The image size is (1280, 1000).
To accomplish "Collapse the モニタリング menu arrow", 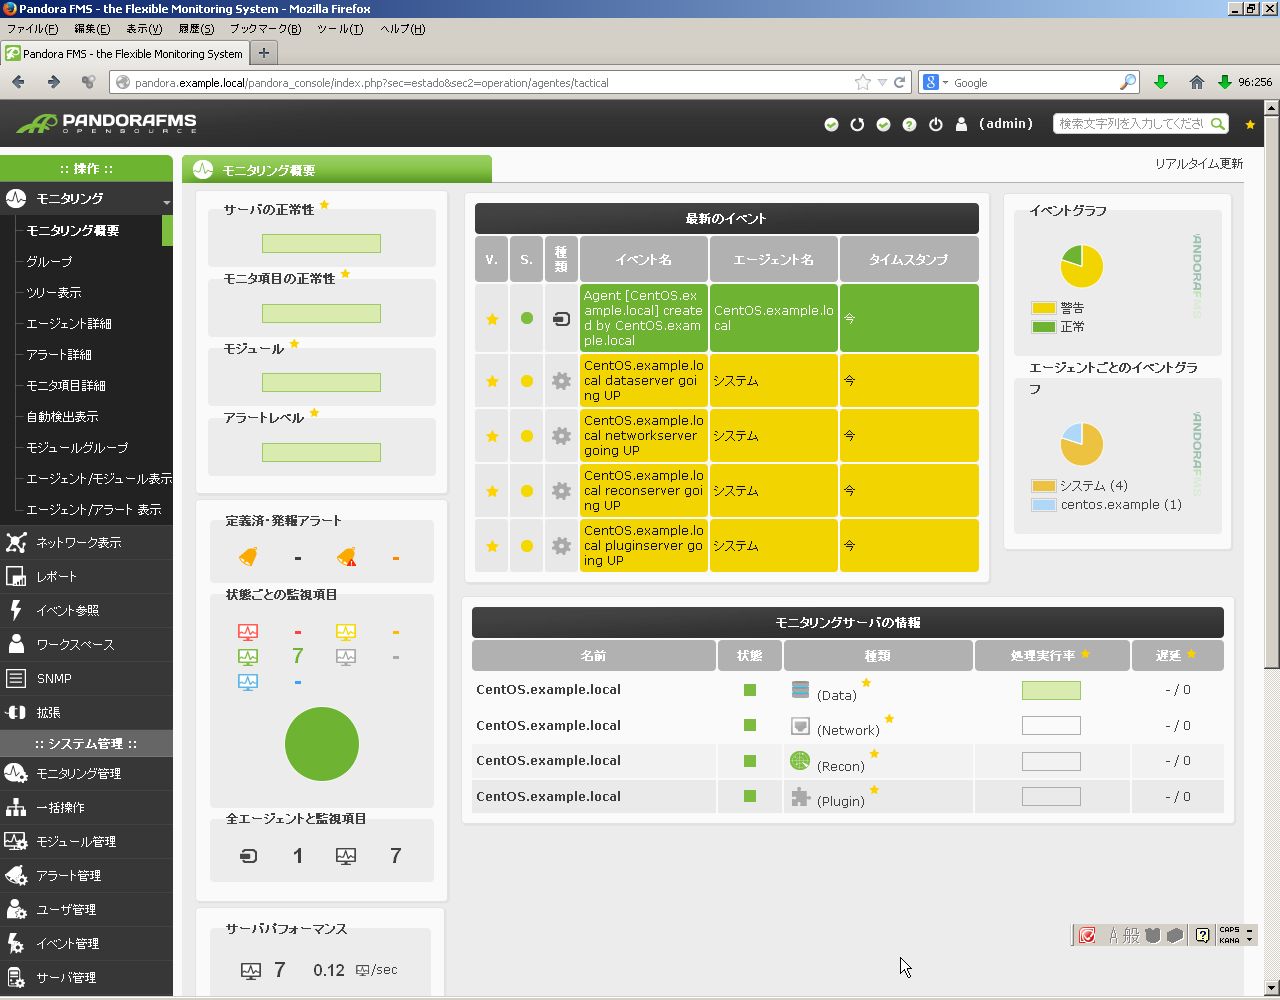I will coord(166,202).
